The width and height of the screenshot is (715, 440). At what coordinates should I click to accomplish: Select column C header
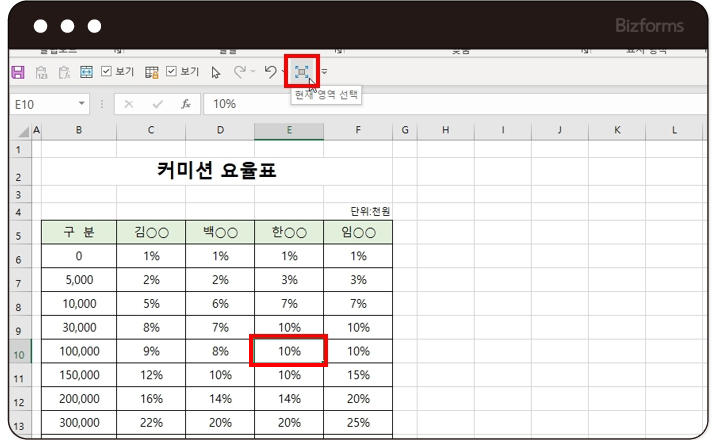(151, 130)
